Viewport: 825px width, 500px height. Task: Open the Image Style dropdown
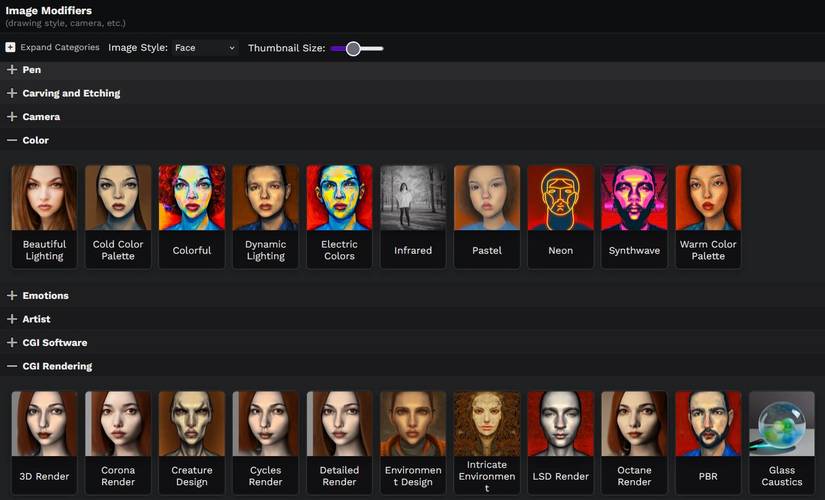point(205,48)
